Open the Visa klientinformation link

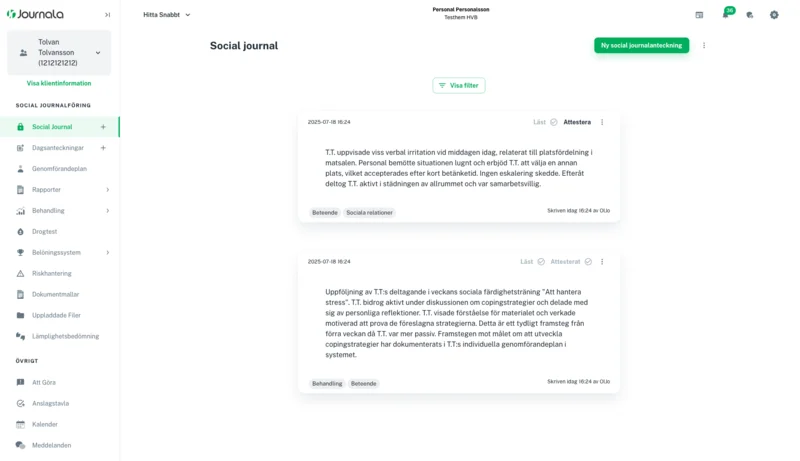[59, 83]
